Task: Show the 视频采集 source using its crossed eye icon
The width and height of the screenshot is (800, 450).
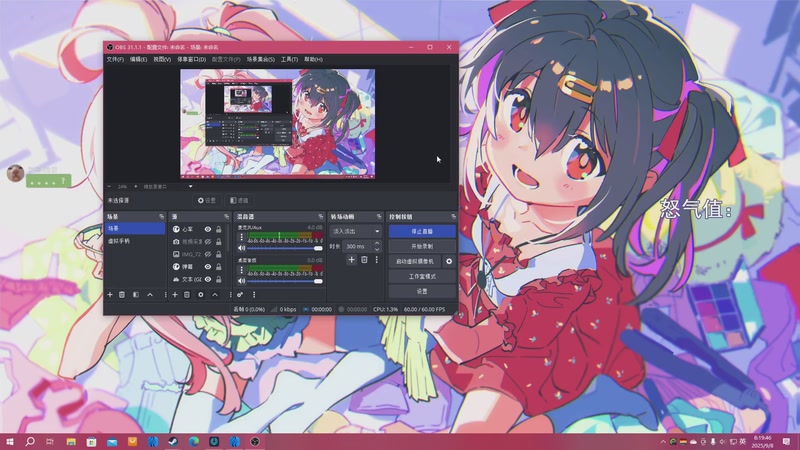Action: [208, 242]
